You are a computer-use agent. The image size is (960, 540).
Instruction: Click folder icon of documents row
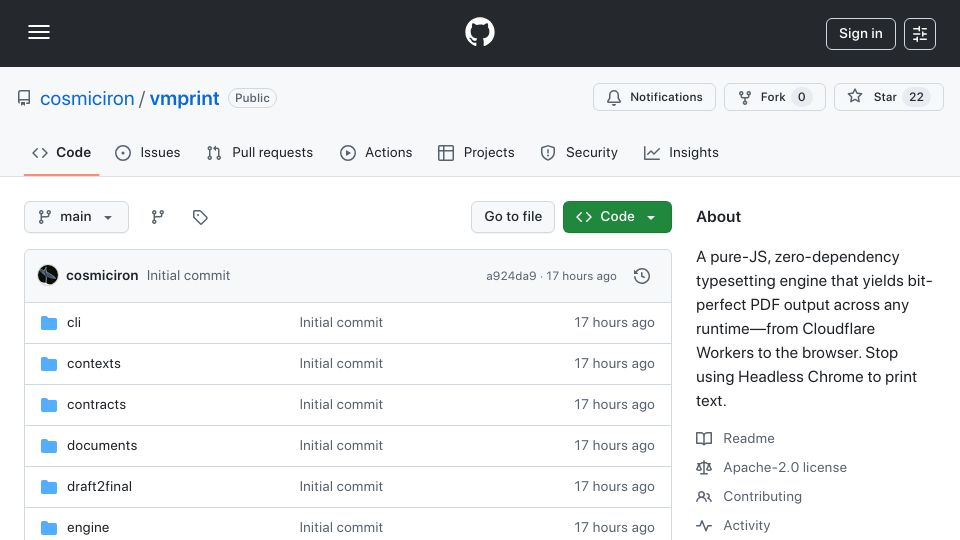tap(49, 446)
